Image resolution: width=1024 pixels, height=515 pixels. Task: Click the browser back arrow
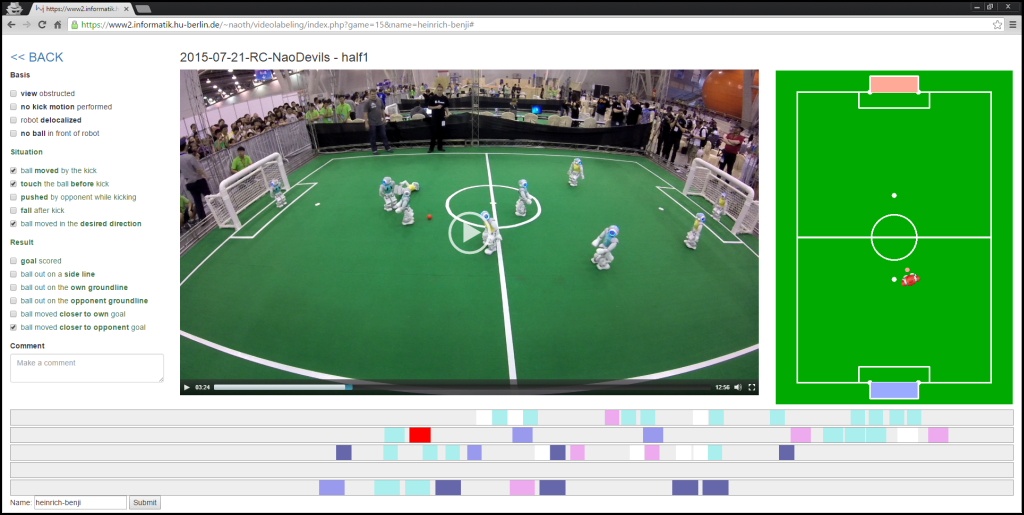(x=10, y=24)
